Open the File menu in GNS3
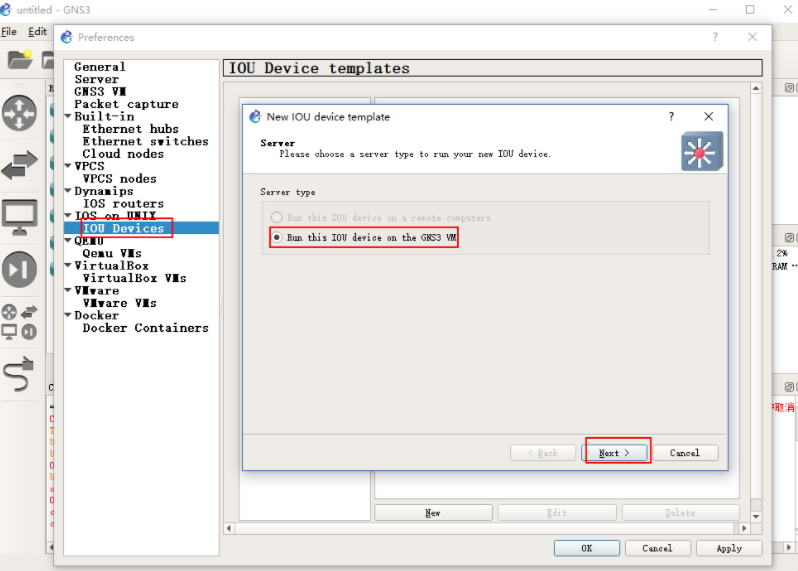This screenshot has width=798, height=571. [x=9, y=32]
